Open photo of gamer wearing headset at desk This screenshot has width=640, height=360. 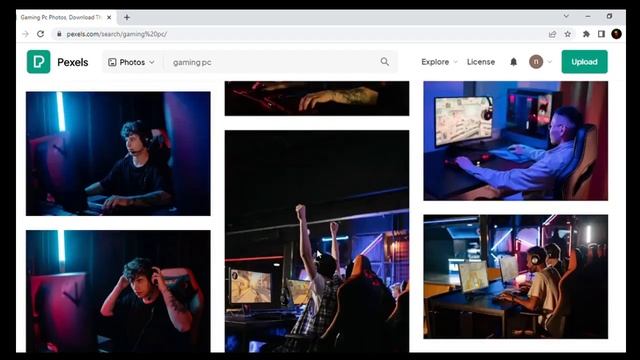tap(118, 153)
